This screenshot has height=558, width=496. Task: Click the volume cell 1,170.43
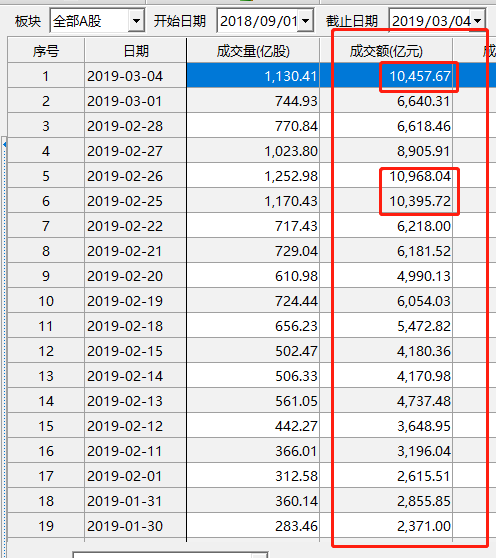tap(253, 201)
